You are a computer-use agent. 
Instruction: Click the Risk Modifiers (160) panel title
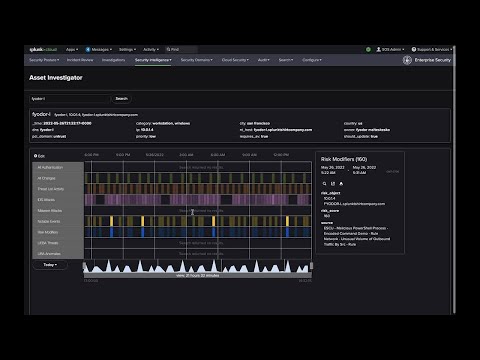tap(344, 159)
